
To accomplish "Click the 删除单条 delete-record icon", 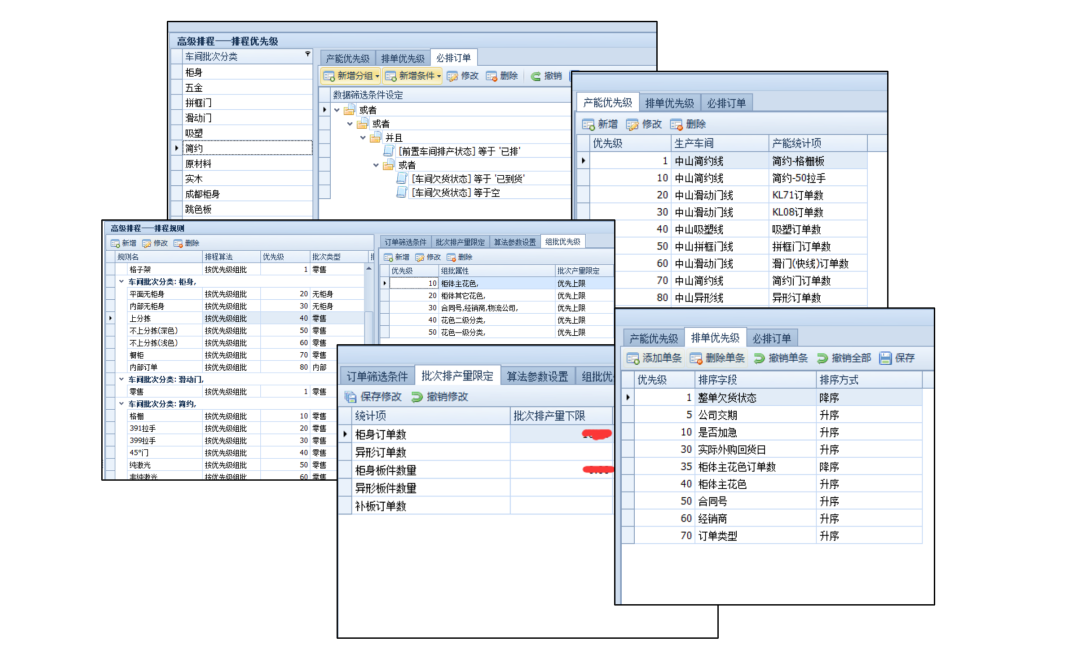I will 696,358.
